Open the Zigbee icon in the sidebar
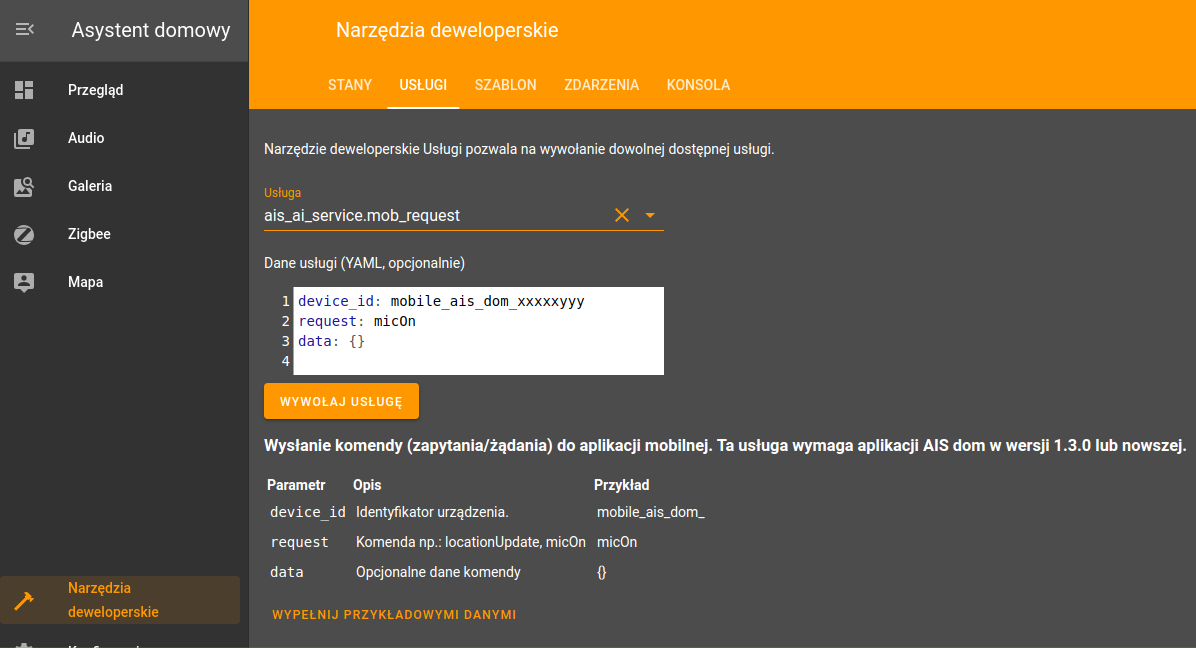This screenshot has height=648, width=1196. [x=24, y=234]
